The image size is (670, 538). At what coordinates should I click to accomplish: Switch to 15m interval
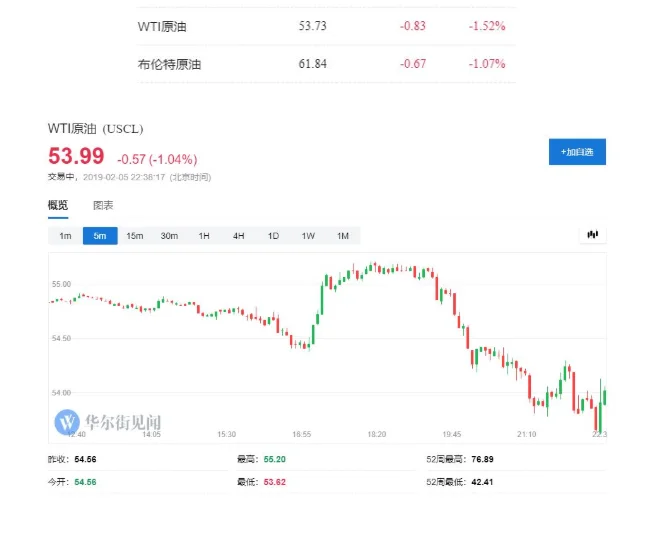pyautogui.click(x=135, y=236)
